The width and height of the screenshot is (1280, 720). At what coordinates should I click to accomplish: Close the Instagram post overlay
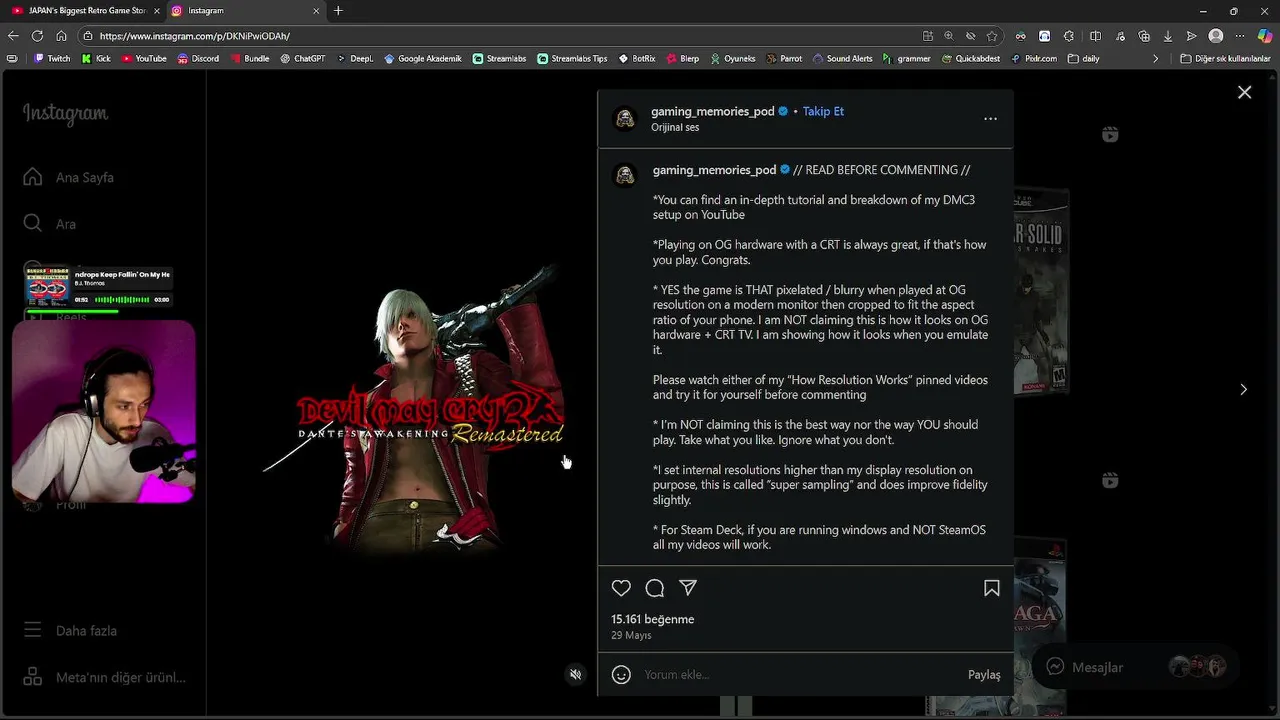pos(1244,92)
